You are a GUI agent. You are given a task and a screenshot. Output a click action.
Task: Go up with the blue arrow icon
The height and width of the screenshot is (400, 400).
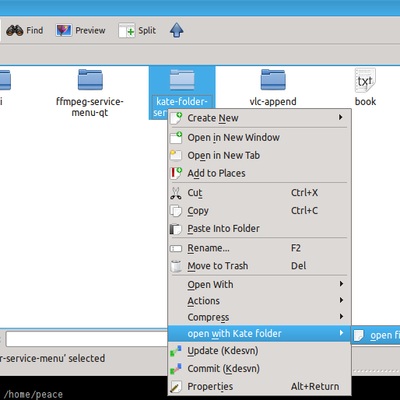[x=177, y=30]
